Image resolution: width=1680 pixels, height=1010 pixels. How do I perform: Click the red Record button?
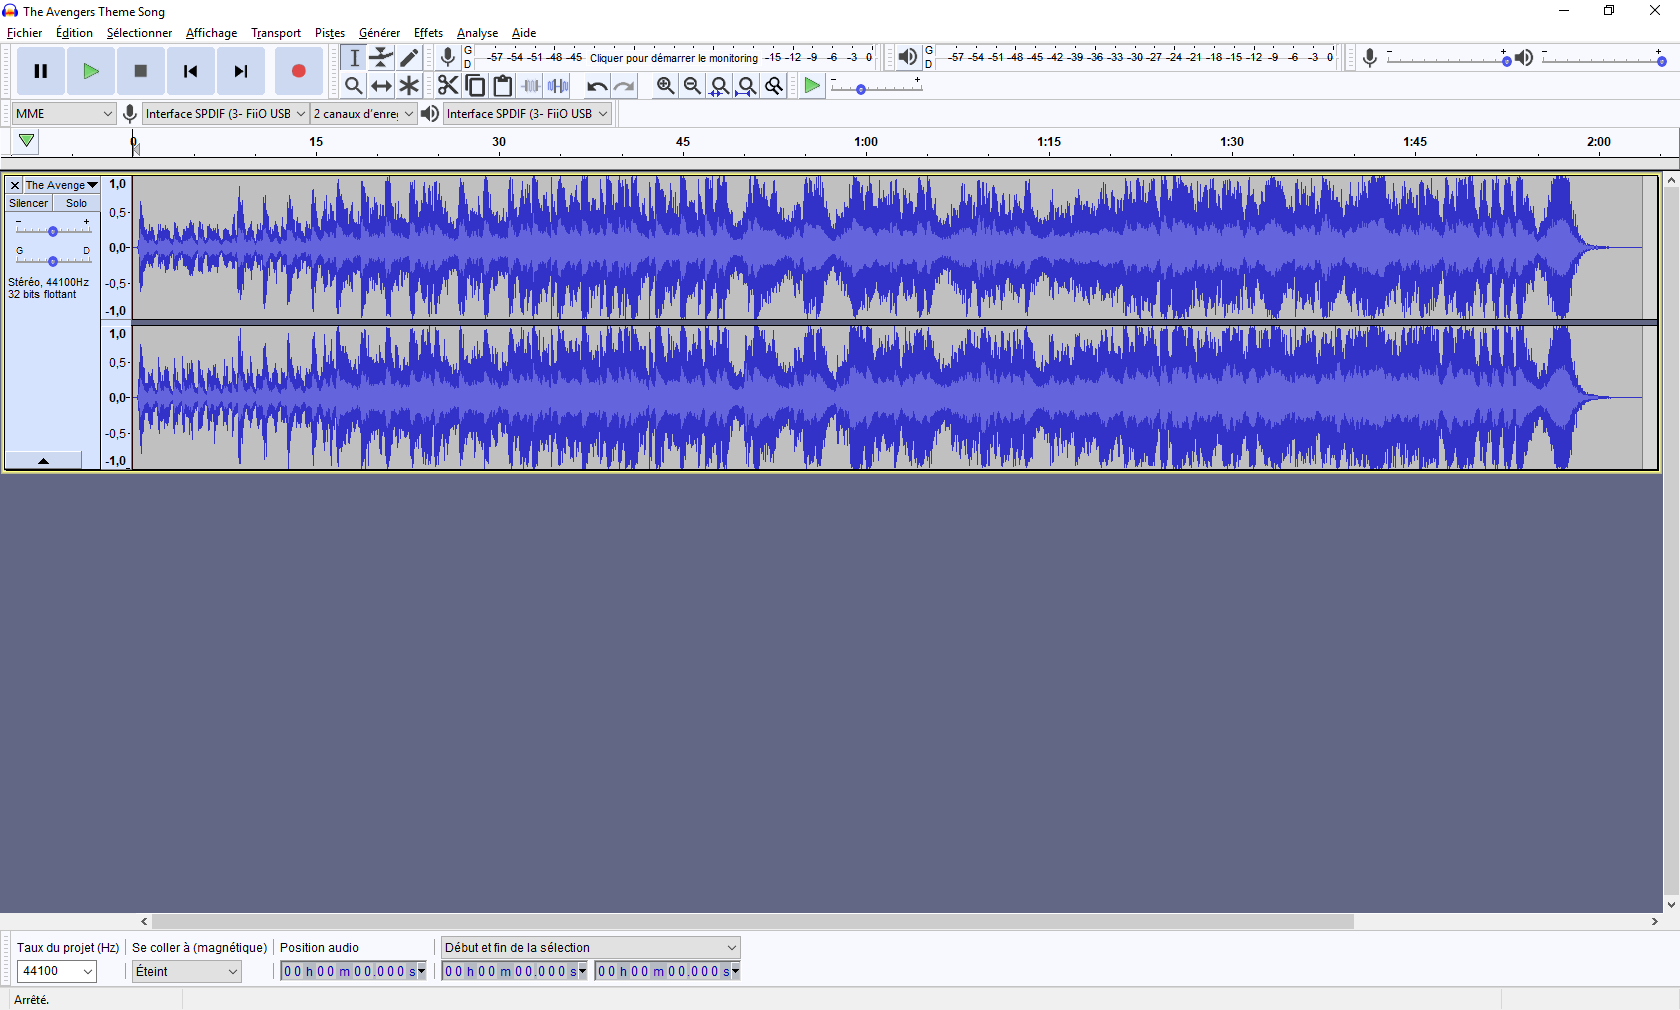(x=298, y=71)
